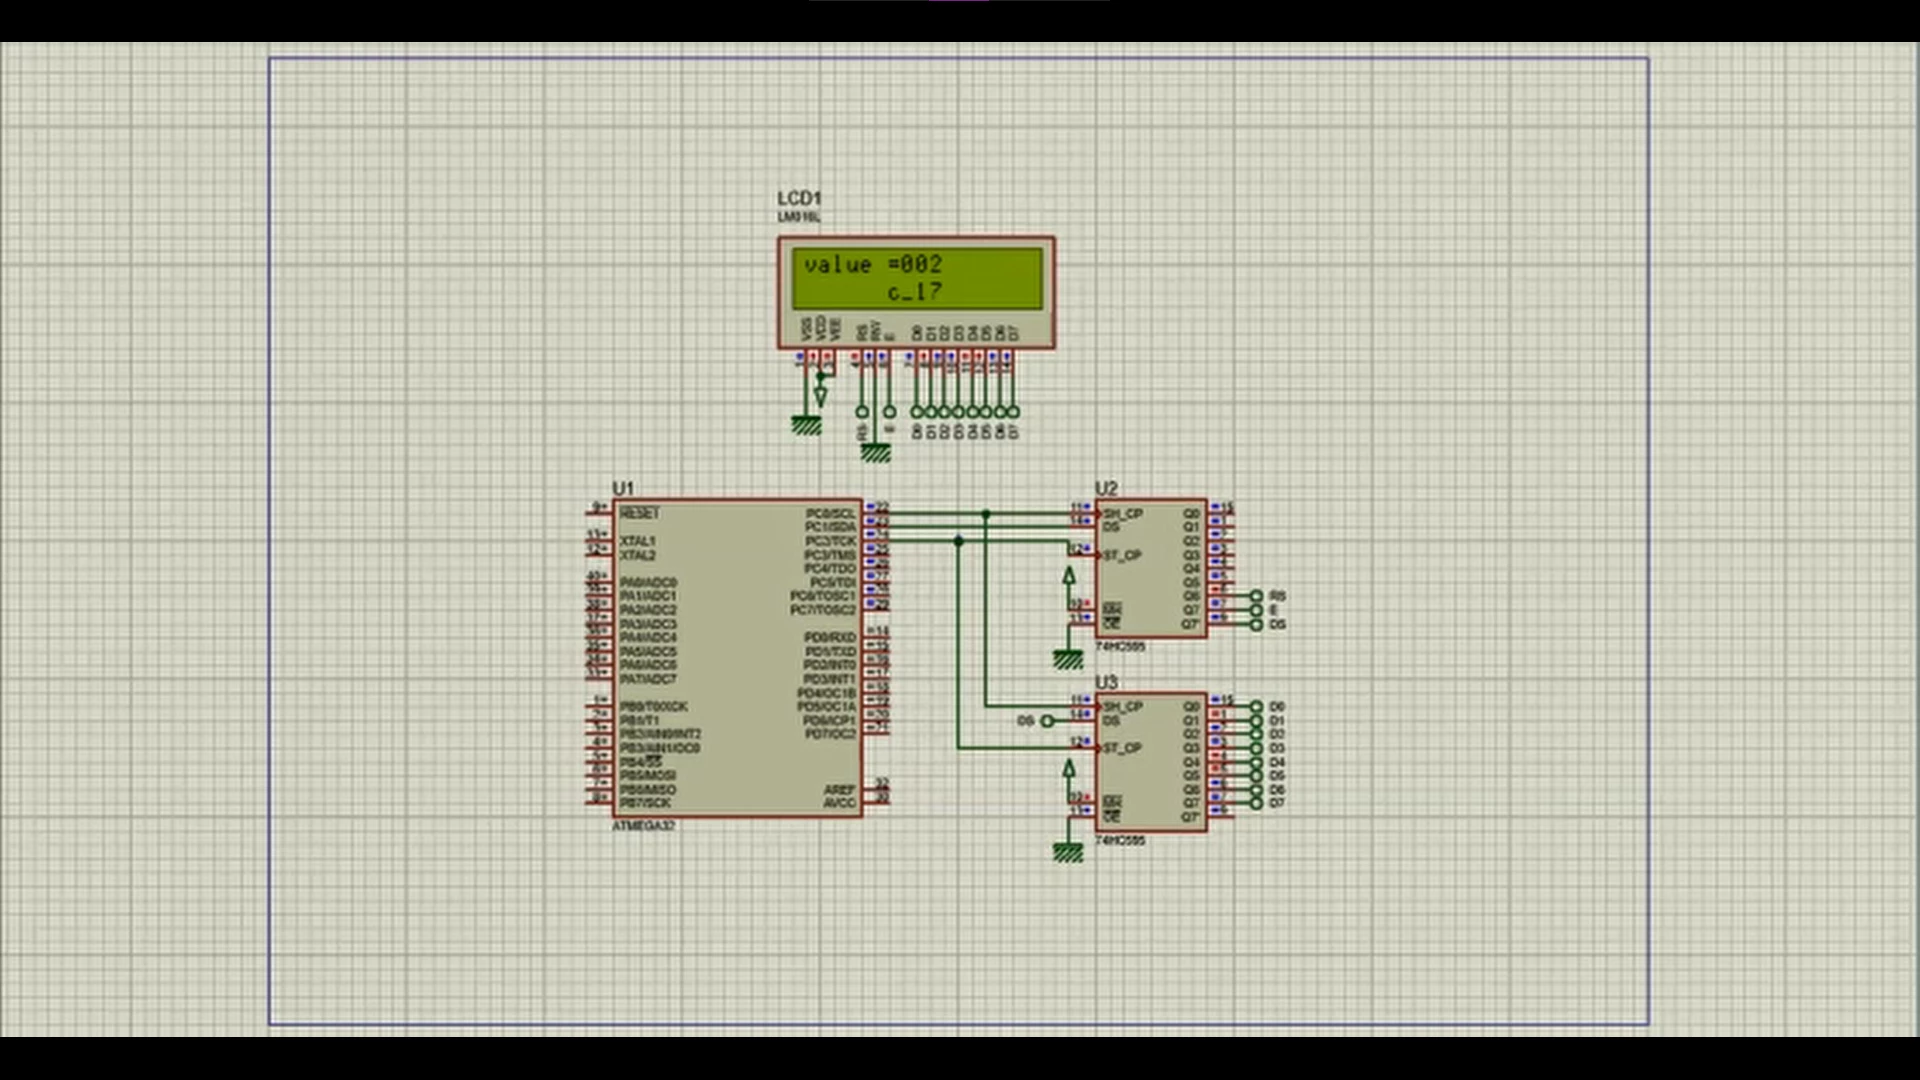
Task: Click the wire junction dot on SH_CP line
Action: click(x=986, y=514)
